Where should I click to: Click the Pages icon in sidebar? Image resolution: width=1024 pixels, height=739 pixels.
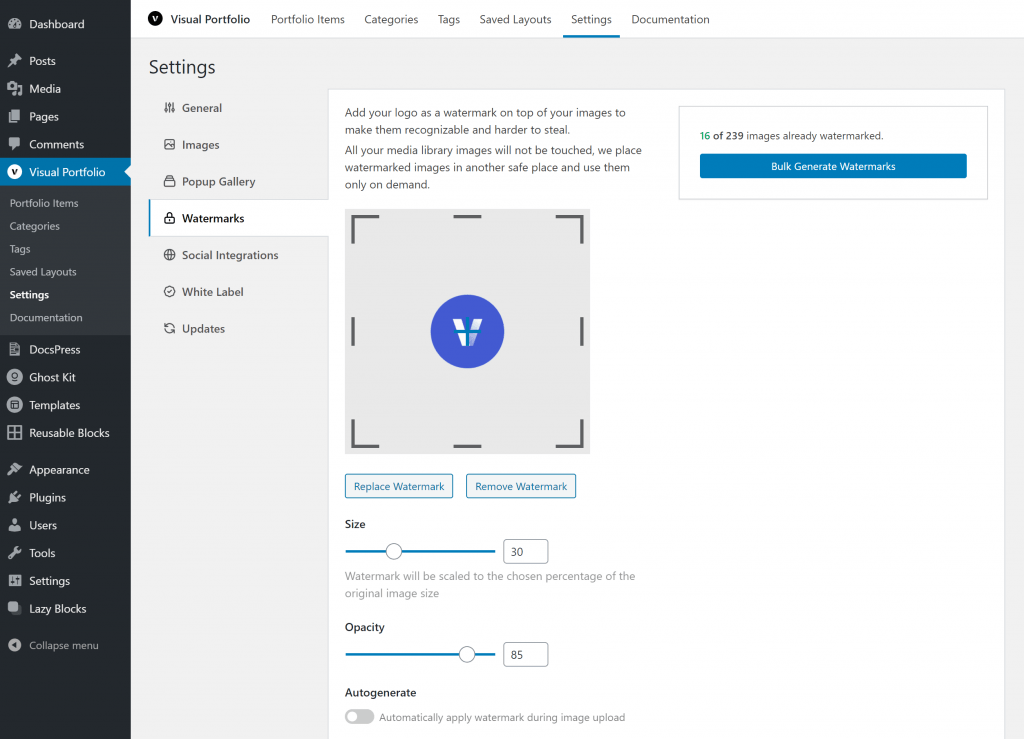(14, 116)
